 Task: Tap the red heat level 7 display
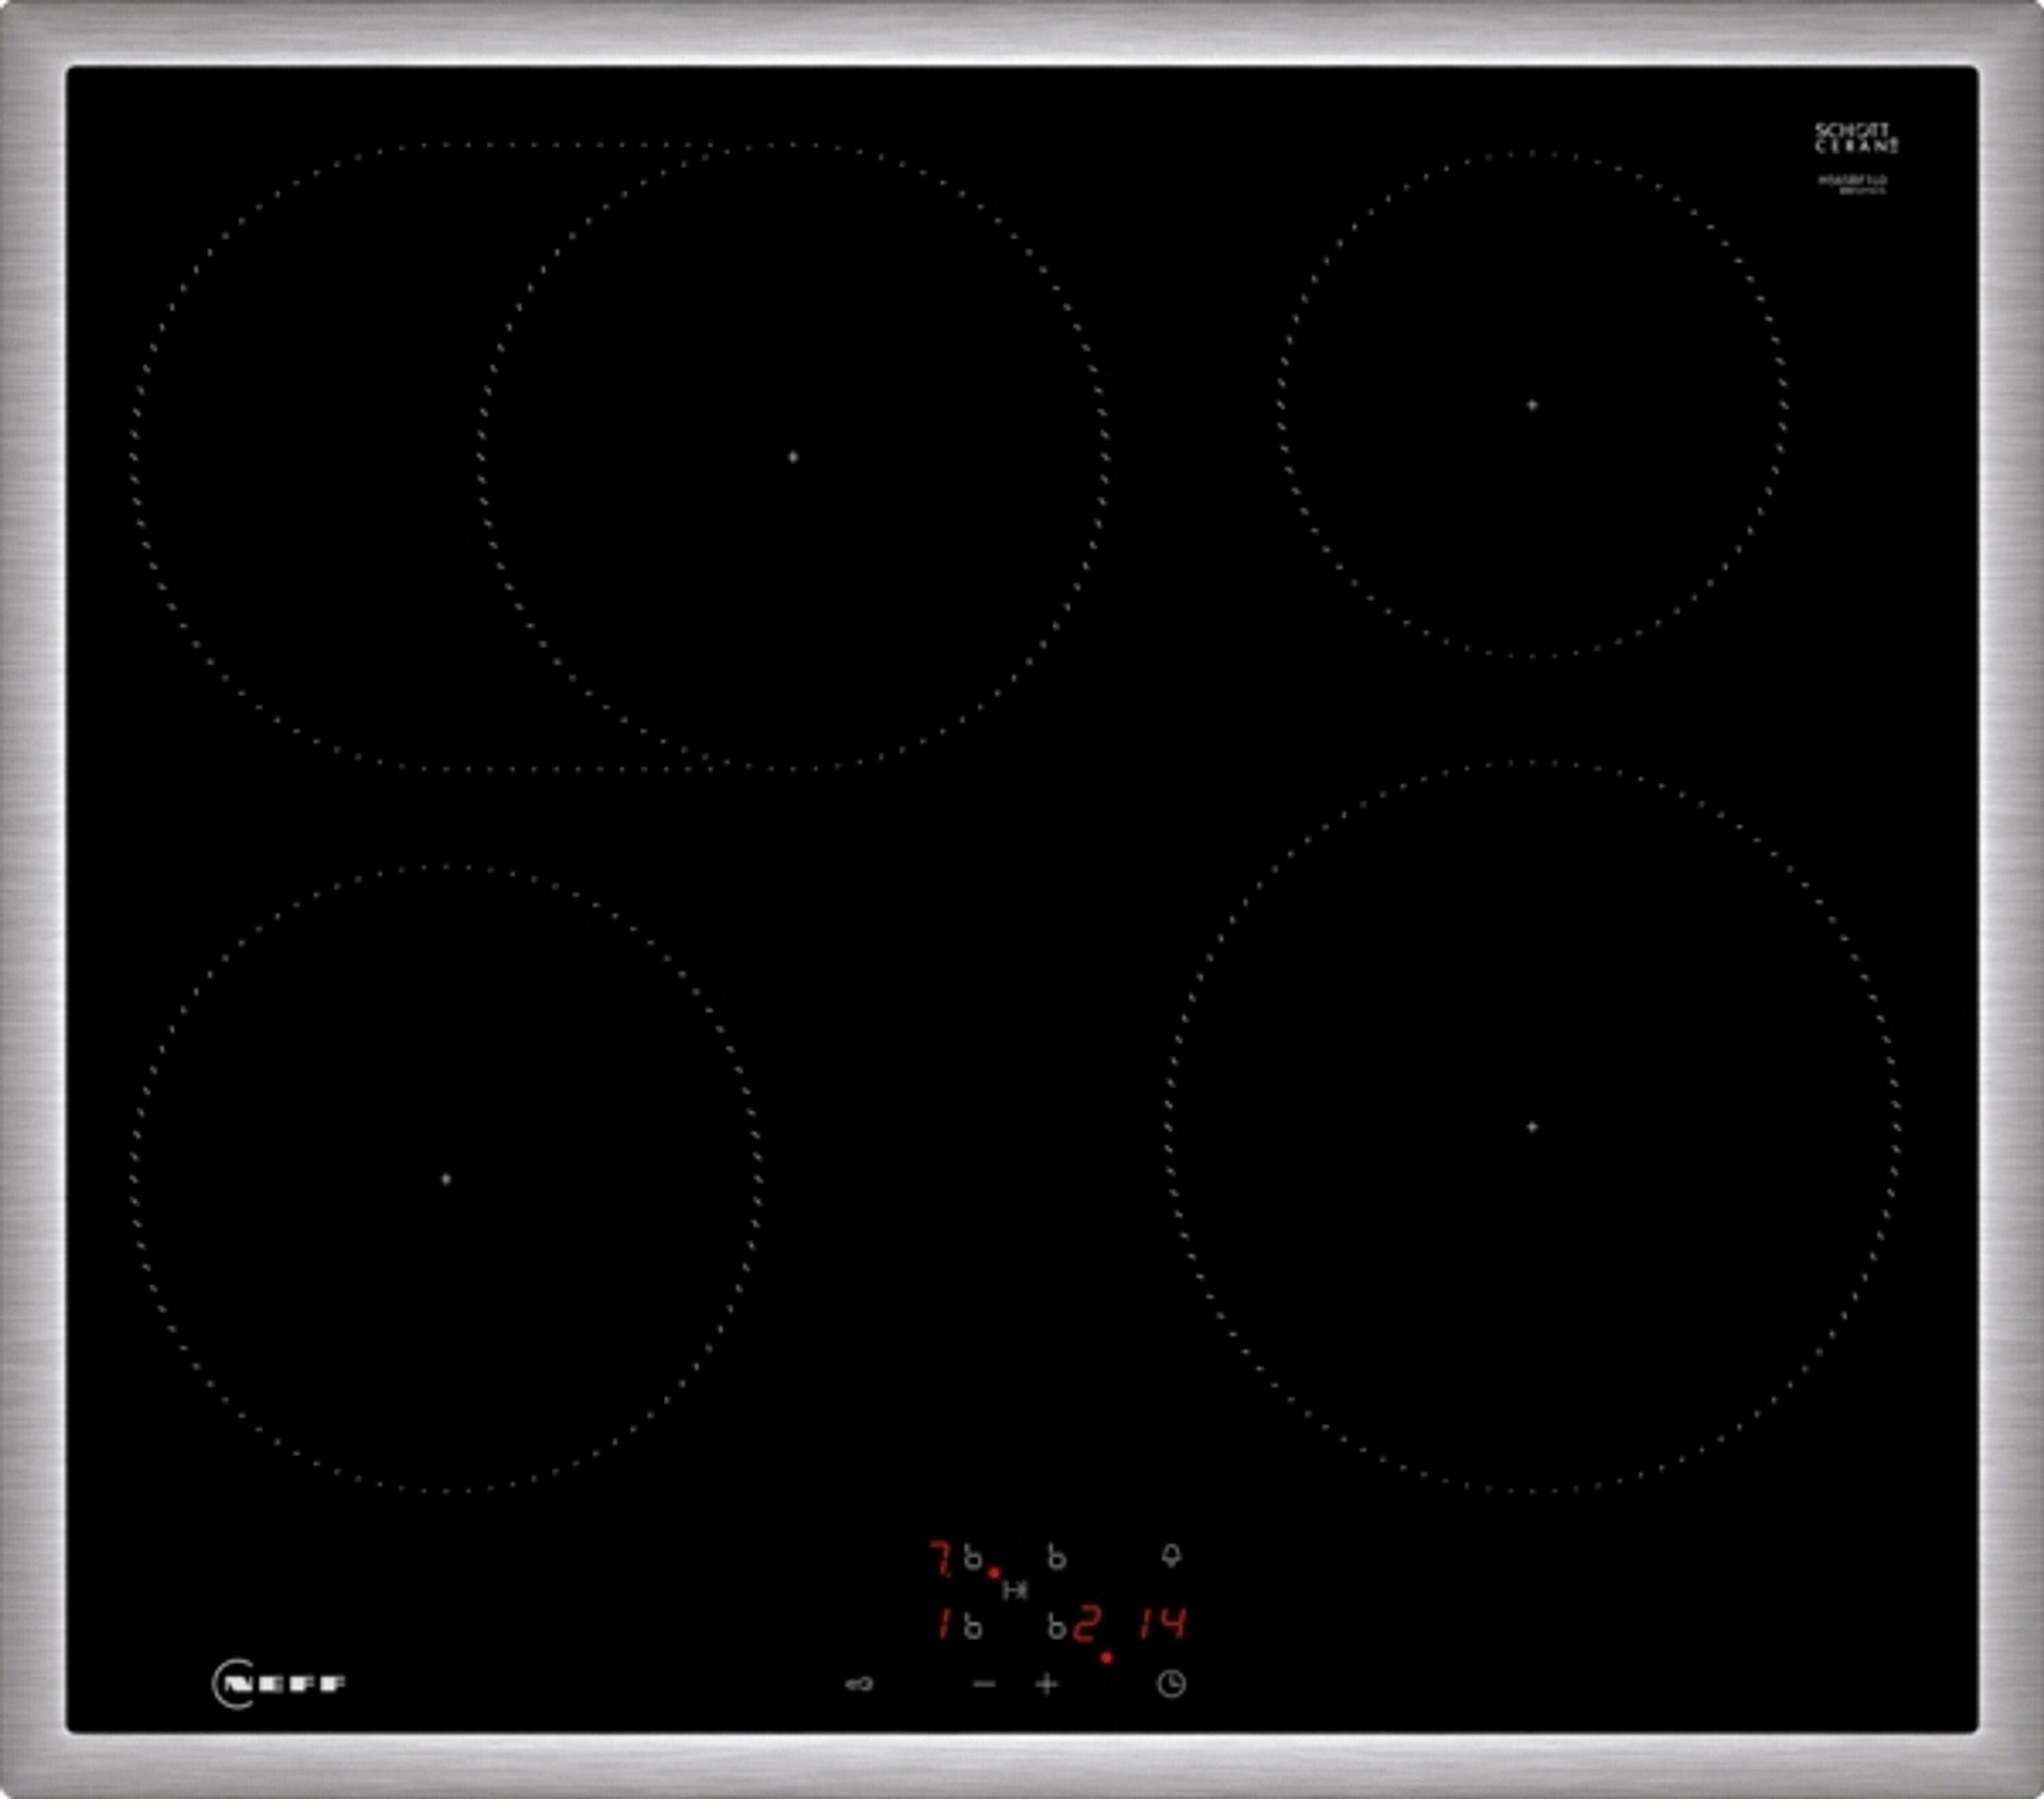pyautogui.click(x=940, y=1558)
